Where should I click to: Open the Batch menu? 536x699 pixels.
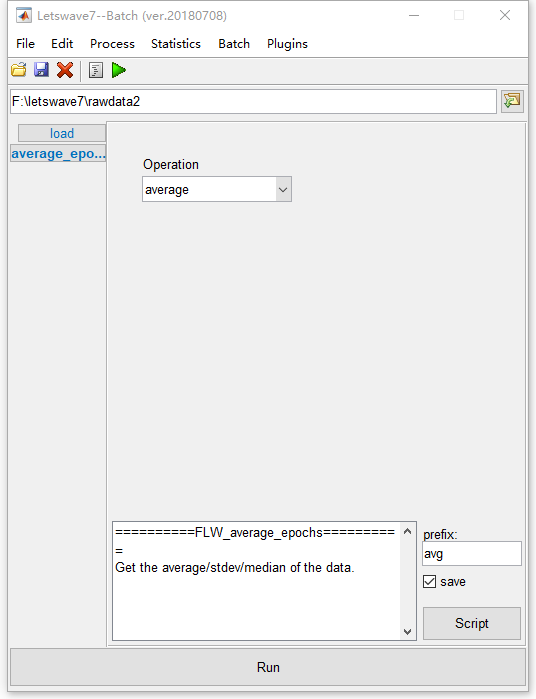point(234,44)
